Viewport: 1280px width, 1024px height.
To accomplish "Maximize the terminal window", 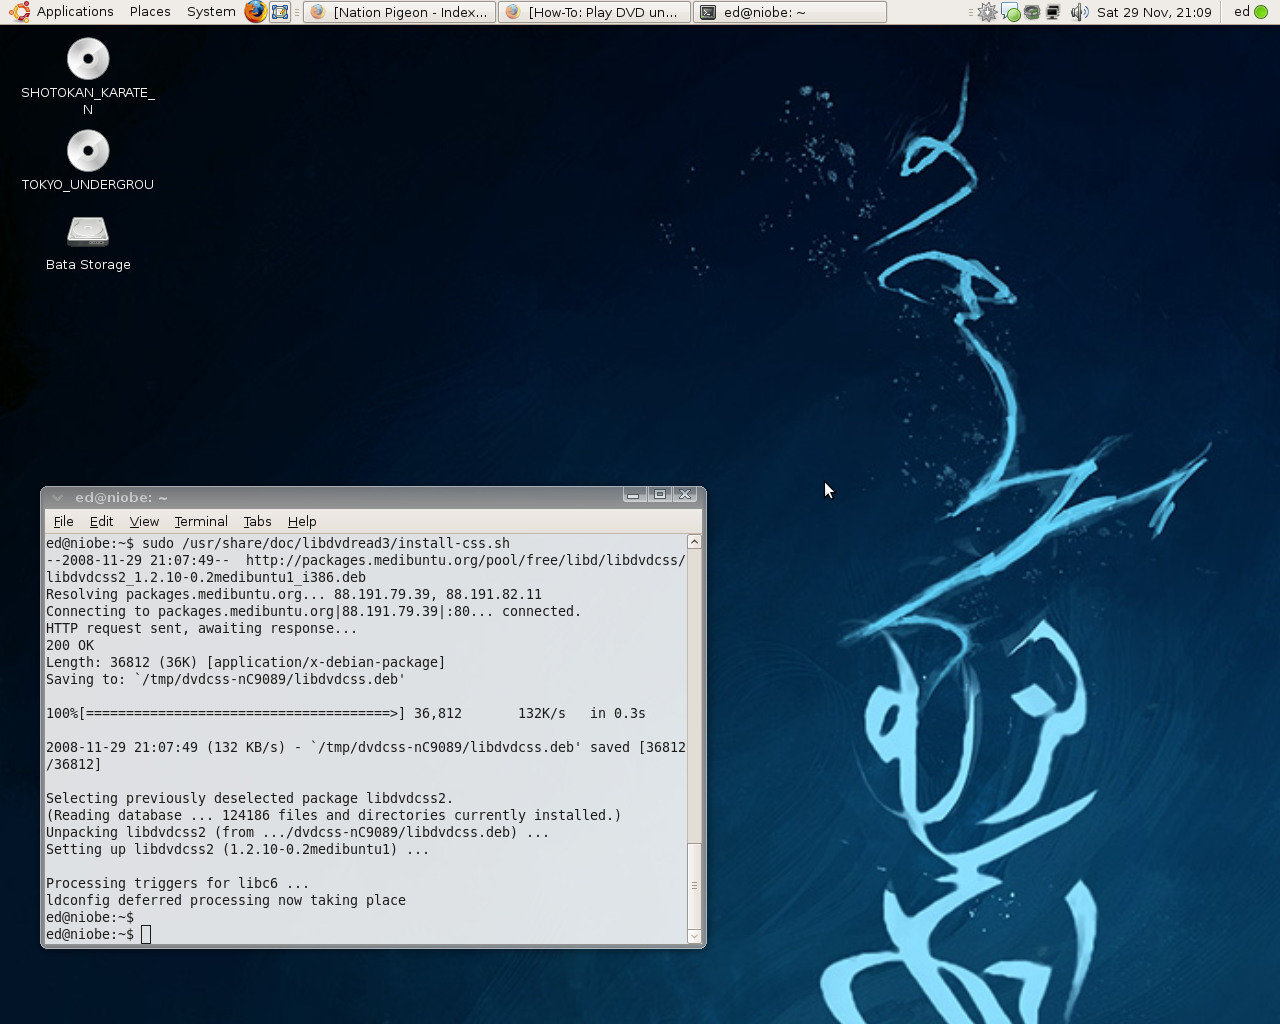I will click(x=659, y=495).
